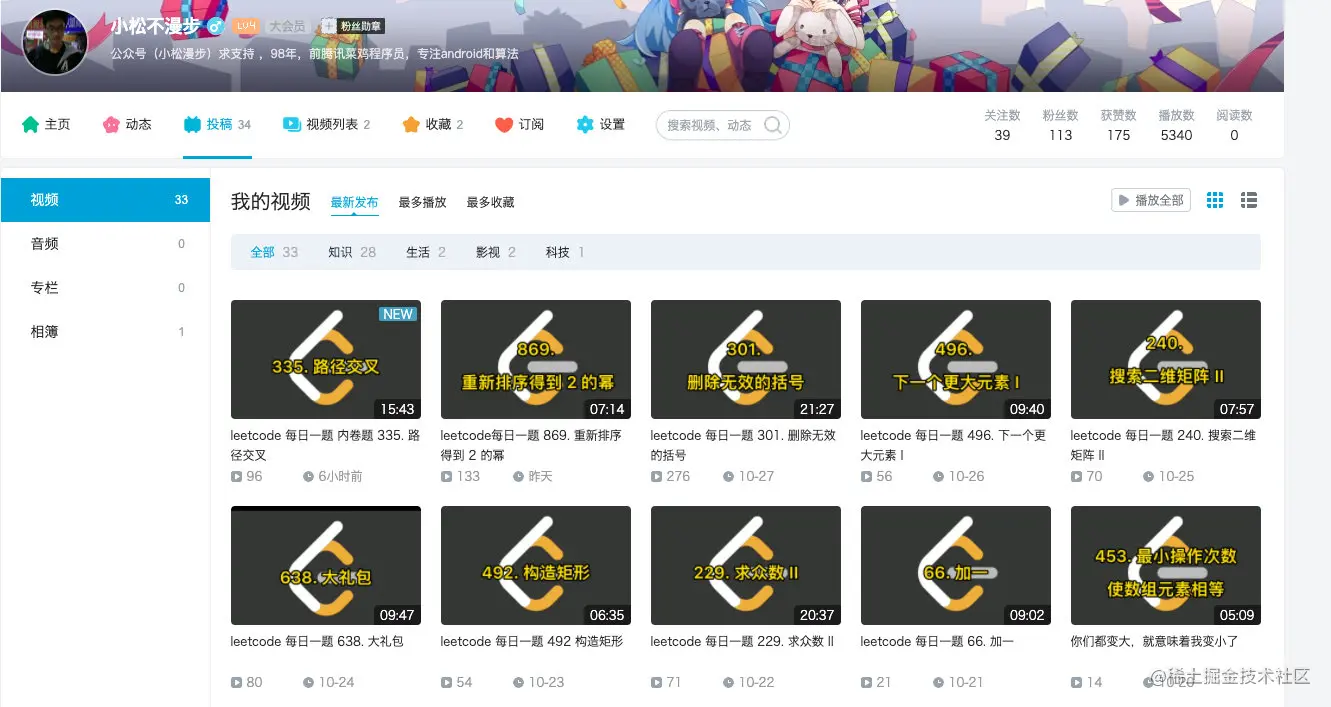
Task: Open the 240. 搜索二维矩阵 II thumbnail
Action: (1166, 359)
